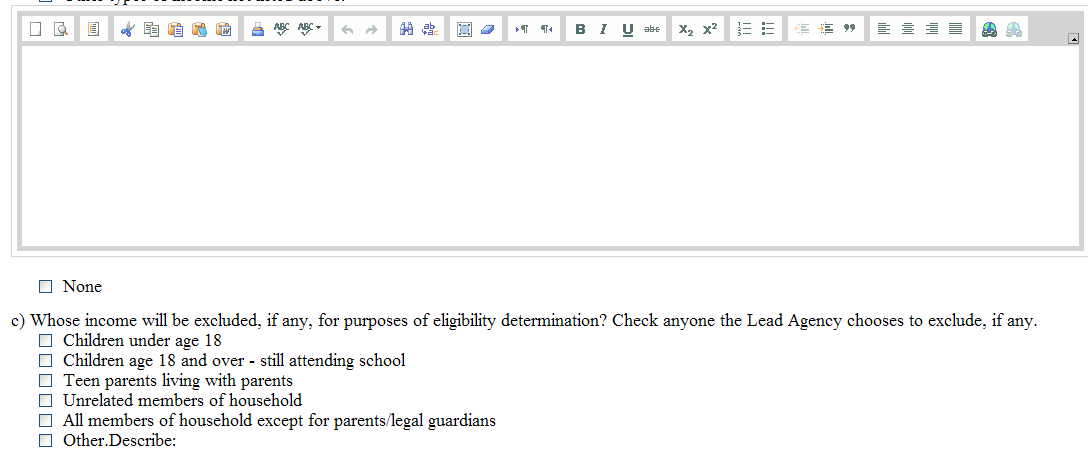1088x450 pixels.
Task: Check All members of household except parents
Action: point(46,420)
